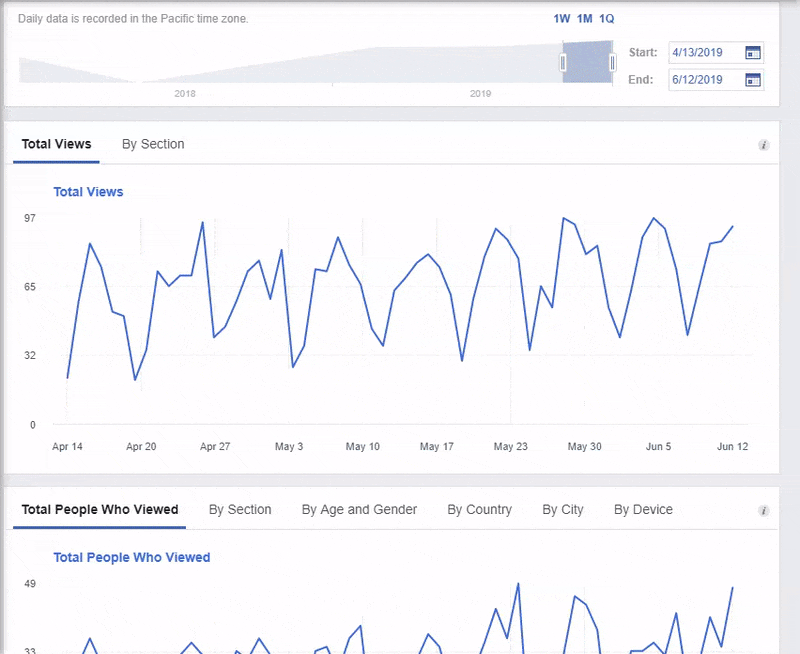The width and height of the screenshot is (800, 654).
Task: Switch to the By Country tab
Action: pos(479,510)
